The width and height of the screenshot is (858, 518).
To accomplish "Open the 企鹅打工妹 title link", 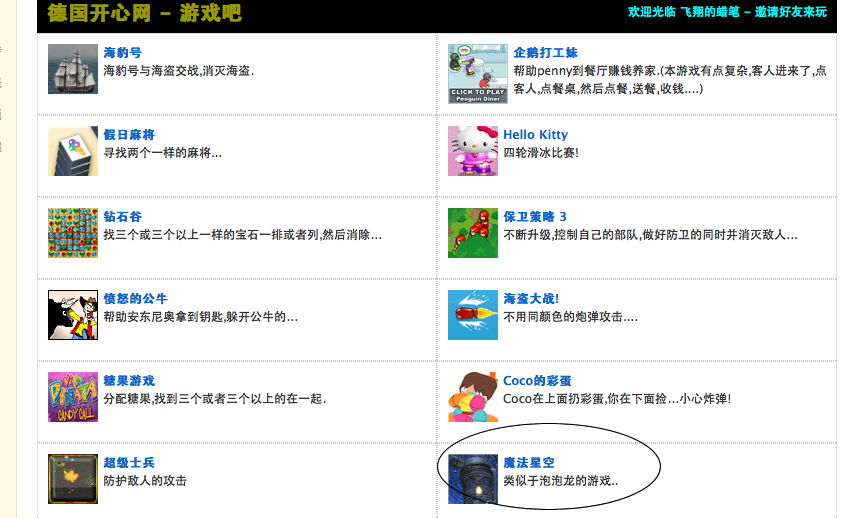I will click(x=546, y=53).
